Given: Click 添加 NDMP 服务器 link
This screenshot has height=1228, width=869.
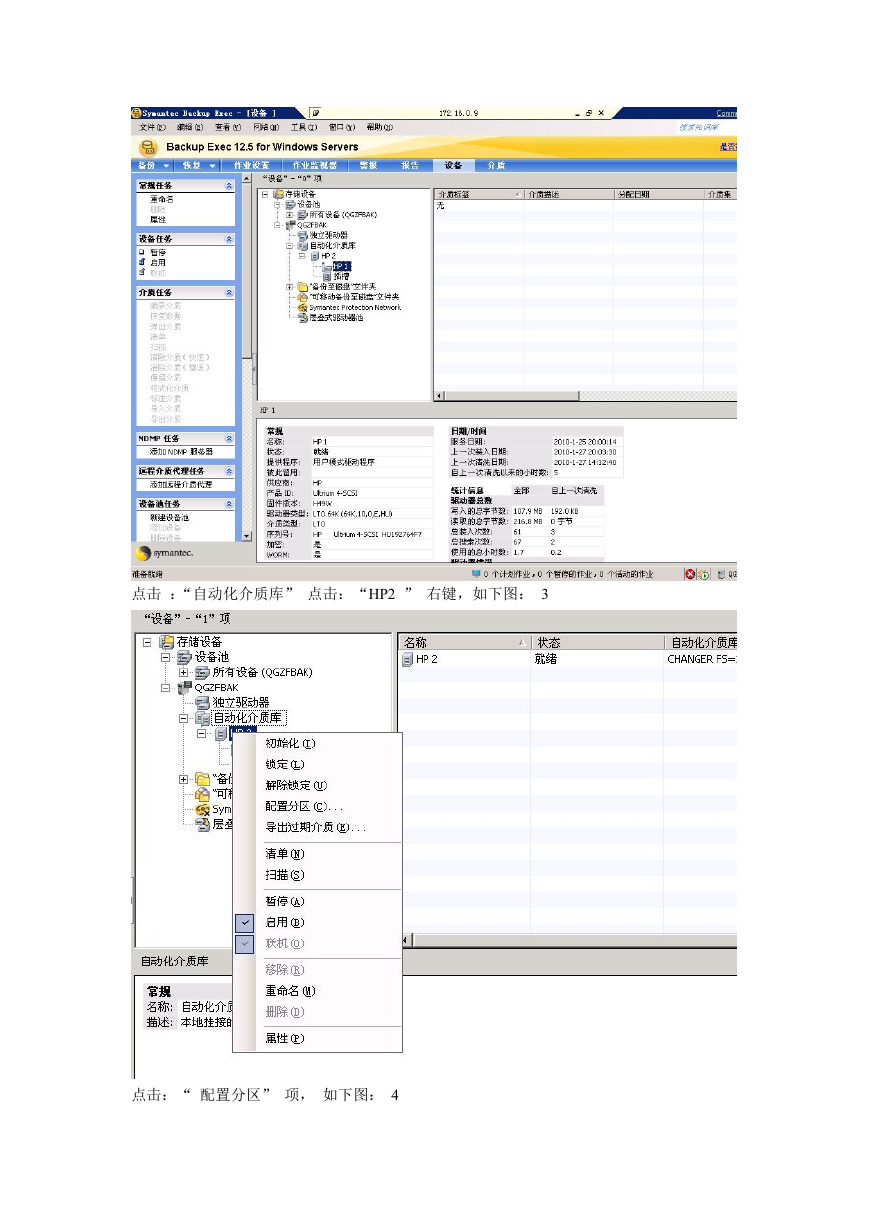Looking at the screenshot, I should pyautogui.click(x=182, y=452).
